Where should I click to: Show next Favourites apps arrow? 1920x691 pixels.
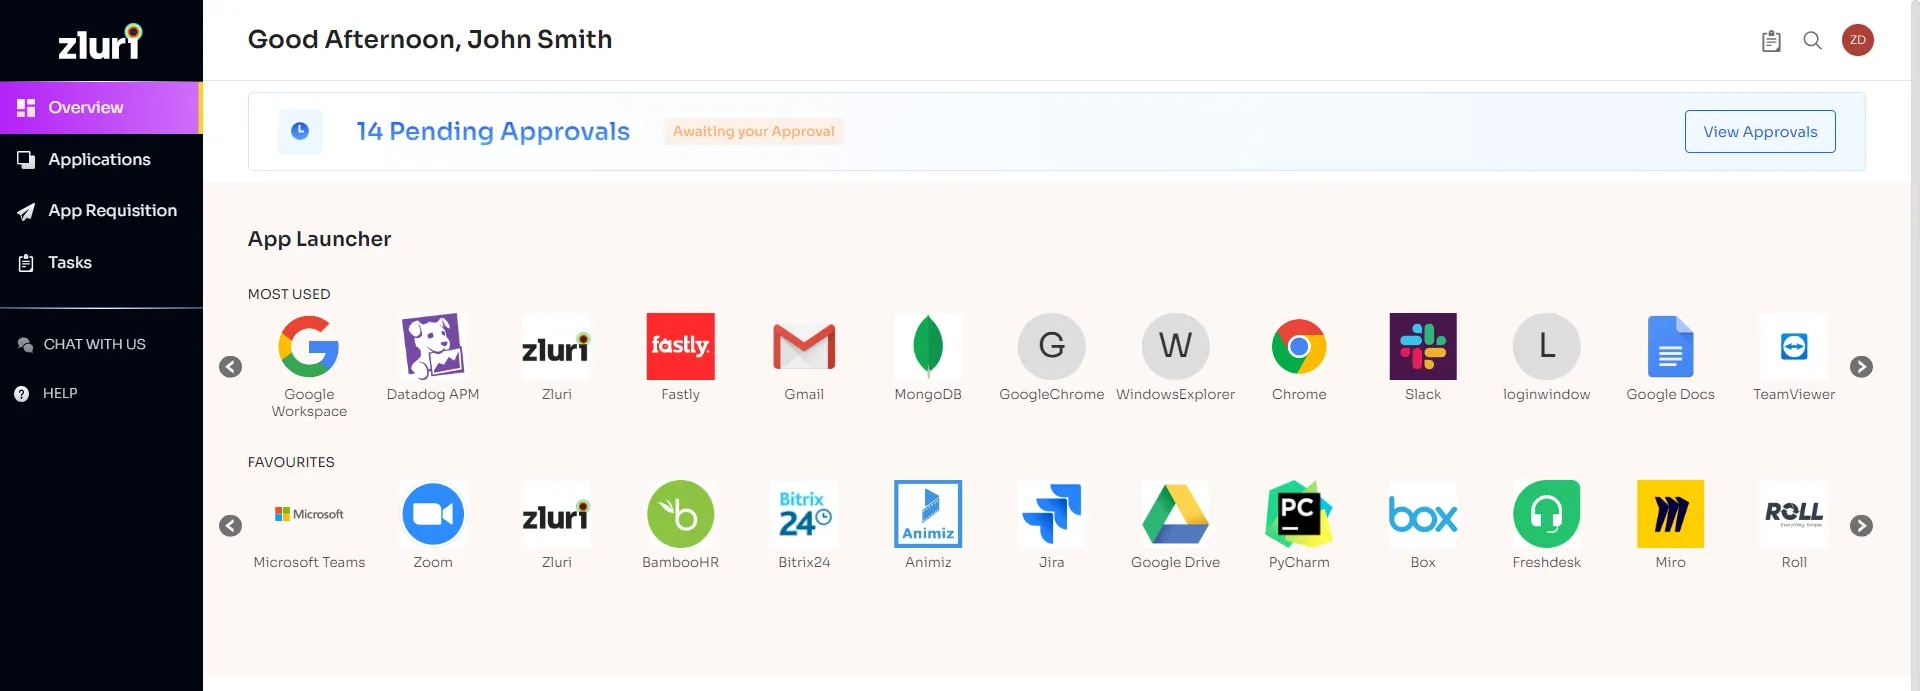click(x=1861, y=526)
